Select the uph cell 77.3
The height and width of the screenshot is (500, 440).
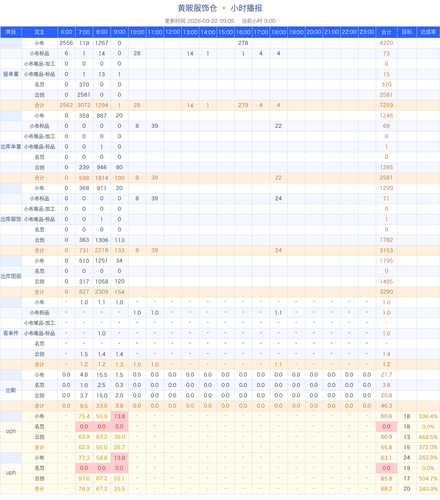point(84,458)
